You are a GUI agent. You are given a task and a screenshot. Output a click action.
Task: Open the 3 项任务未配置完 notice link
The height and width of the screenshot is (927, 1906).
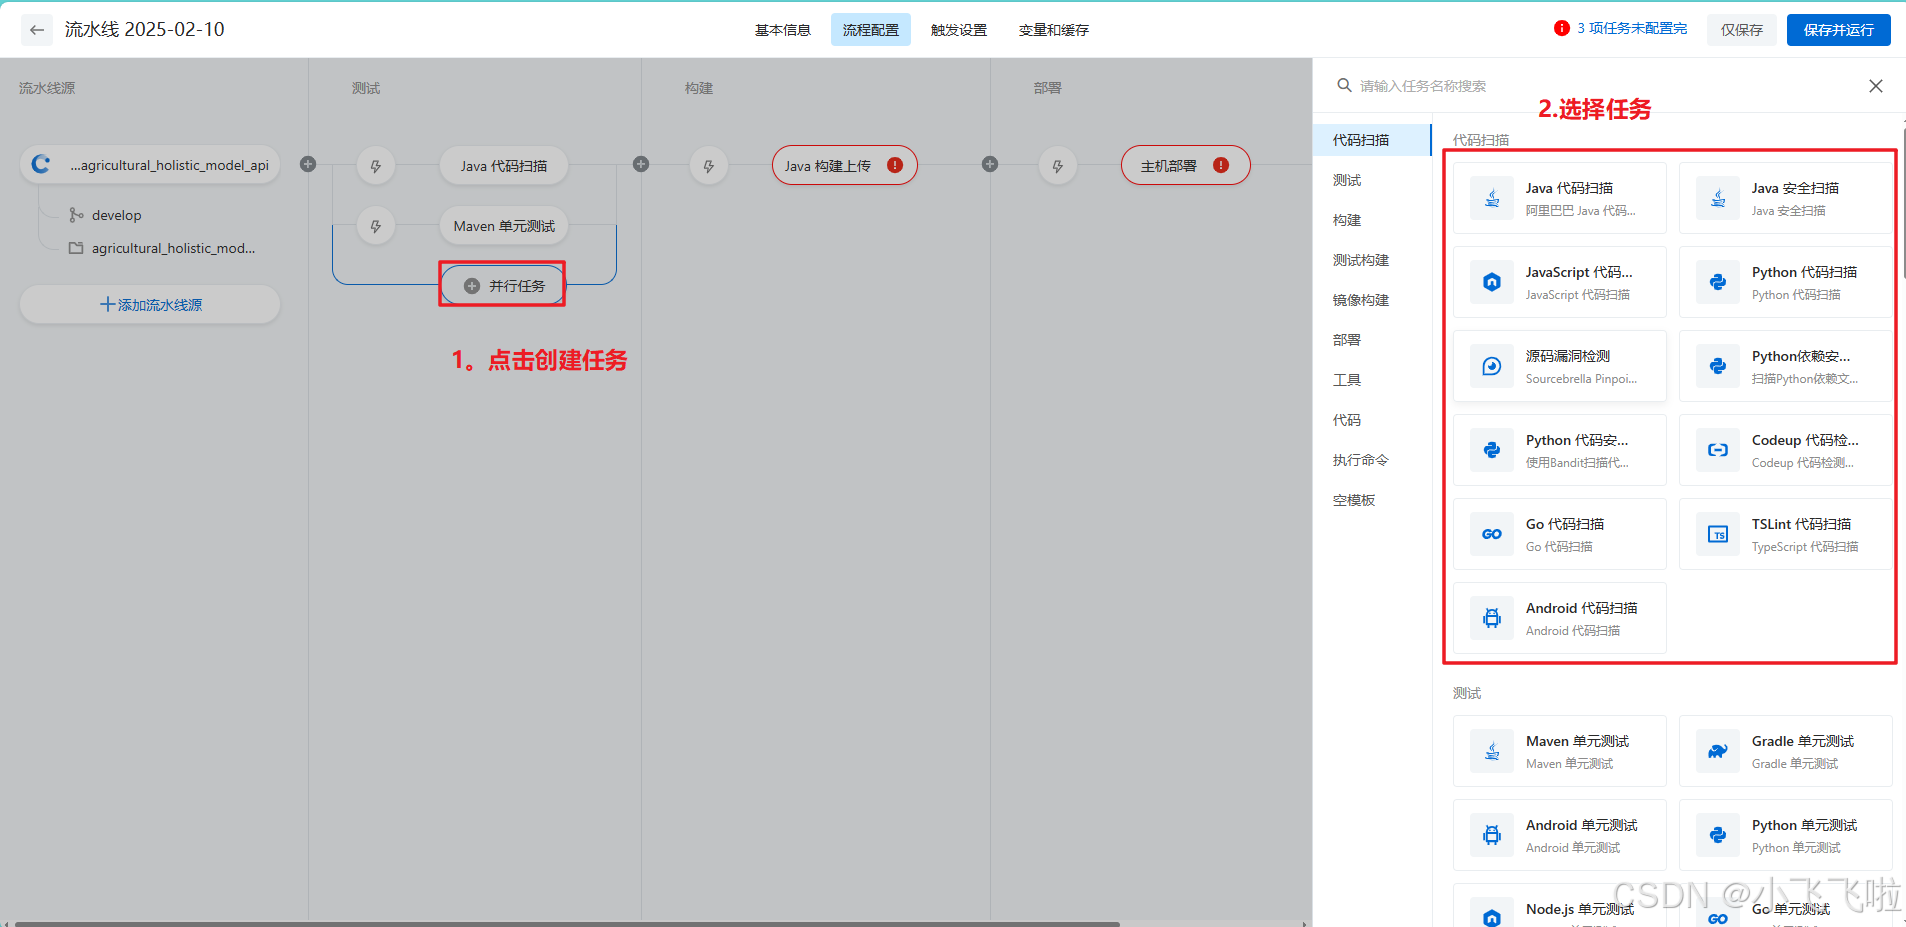coord(1632,28)
